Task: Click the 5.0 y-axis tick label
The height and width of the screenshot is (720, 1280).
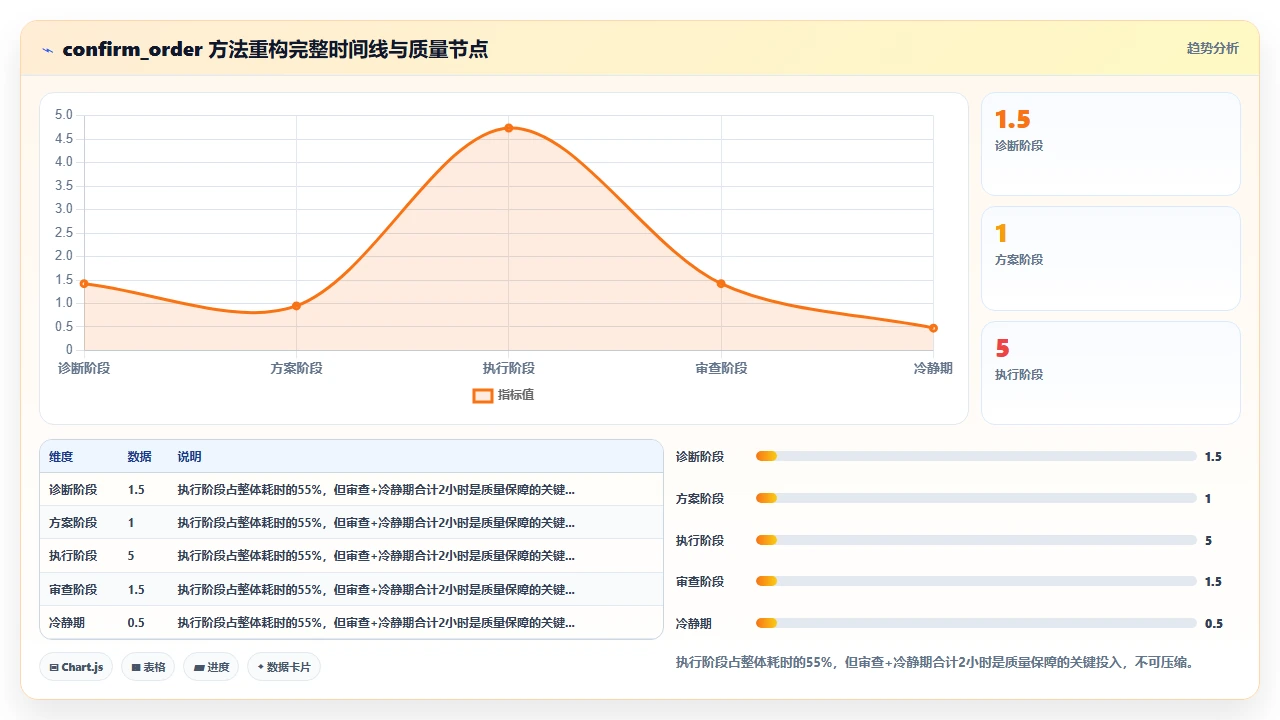Action: click(63, 115)
